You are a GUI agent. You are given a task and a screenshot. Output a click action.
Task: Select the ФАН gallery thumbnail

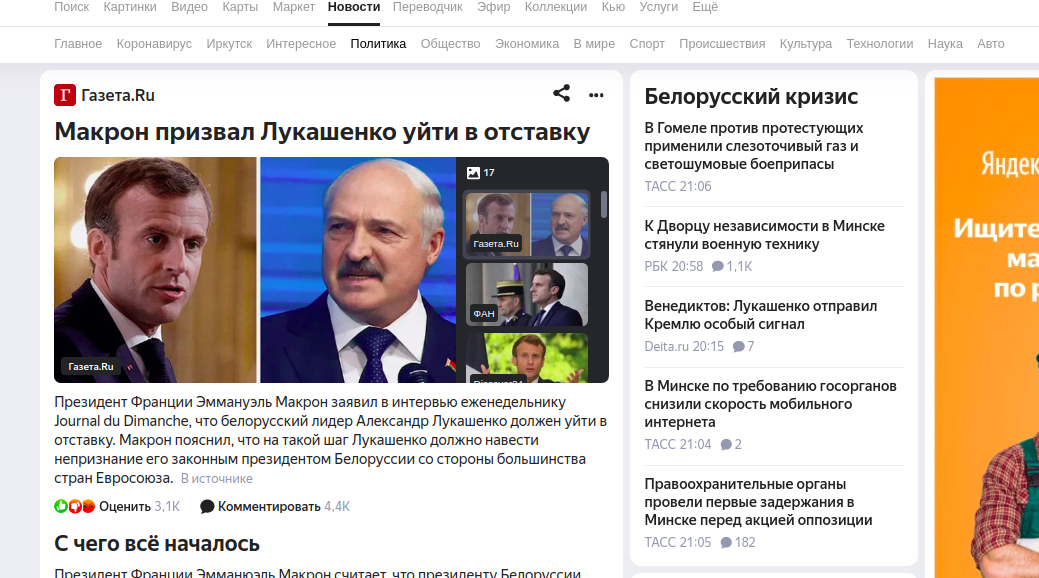click(527, 294)
